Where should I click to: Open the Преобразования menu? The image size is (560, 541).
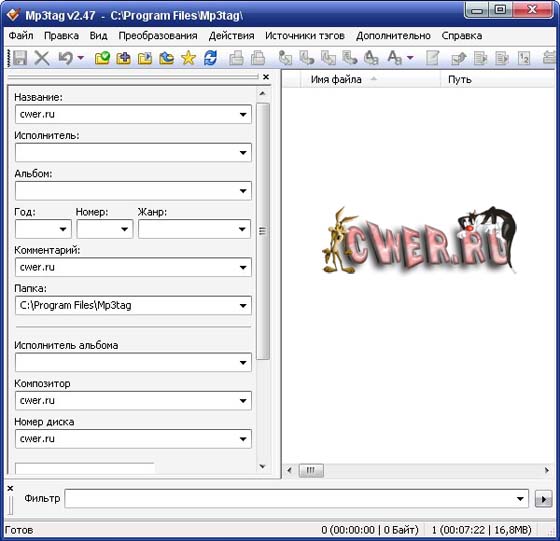pos(158,36)
